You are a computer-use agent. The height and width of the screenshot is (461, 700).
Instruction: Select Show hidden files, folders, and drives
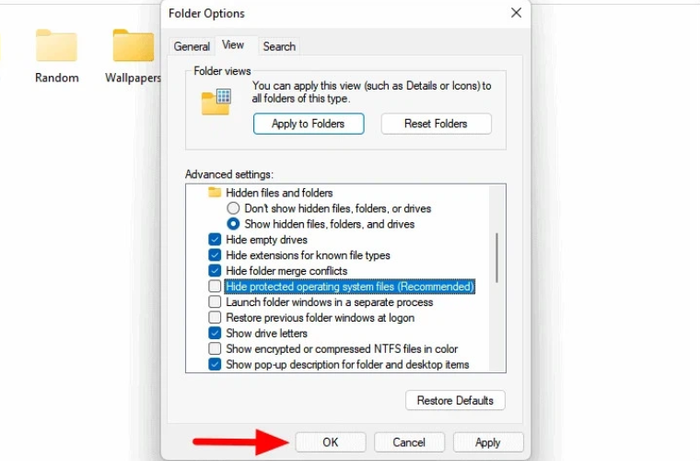pos(233,224)
